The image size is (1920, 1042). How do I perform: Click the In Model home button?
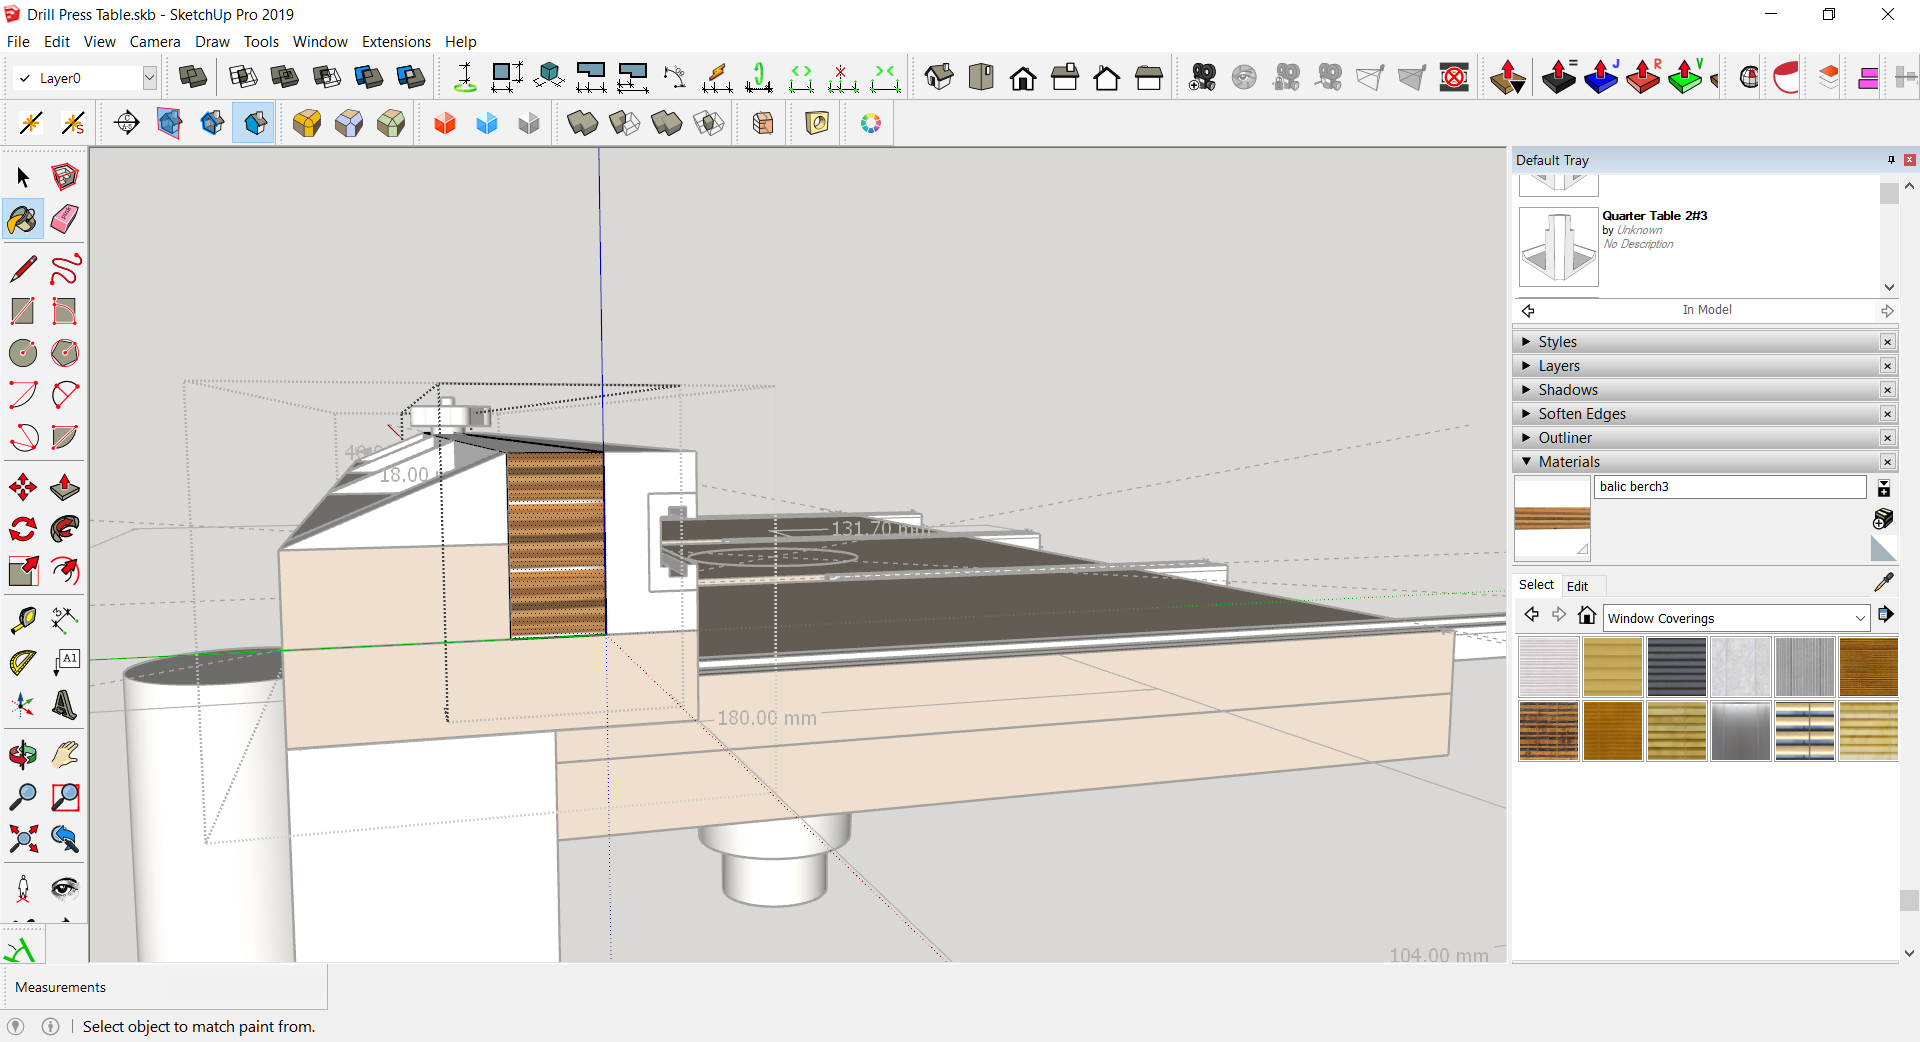pyautogui.click(x=1586, y=616)
